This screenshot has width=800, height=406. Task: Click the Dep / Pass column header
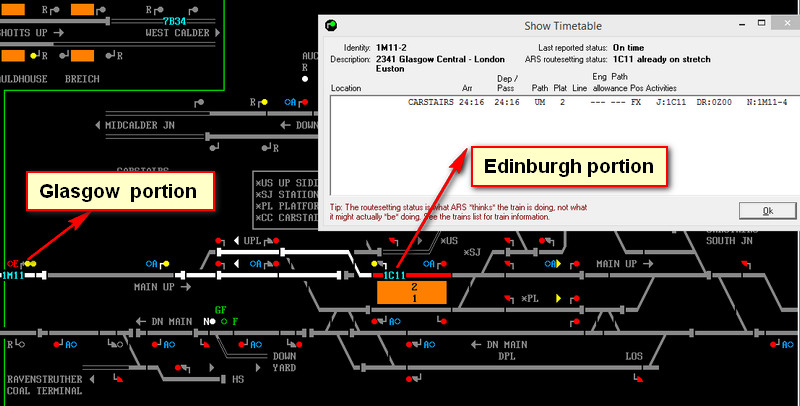click(507, 83)
